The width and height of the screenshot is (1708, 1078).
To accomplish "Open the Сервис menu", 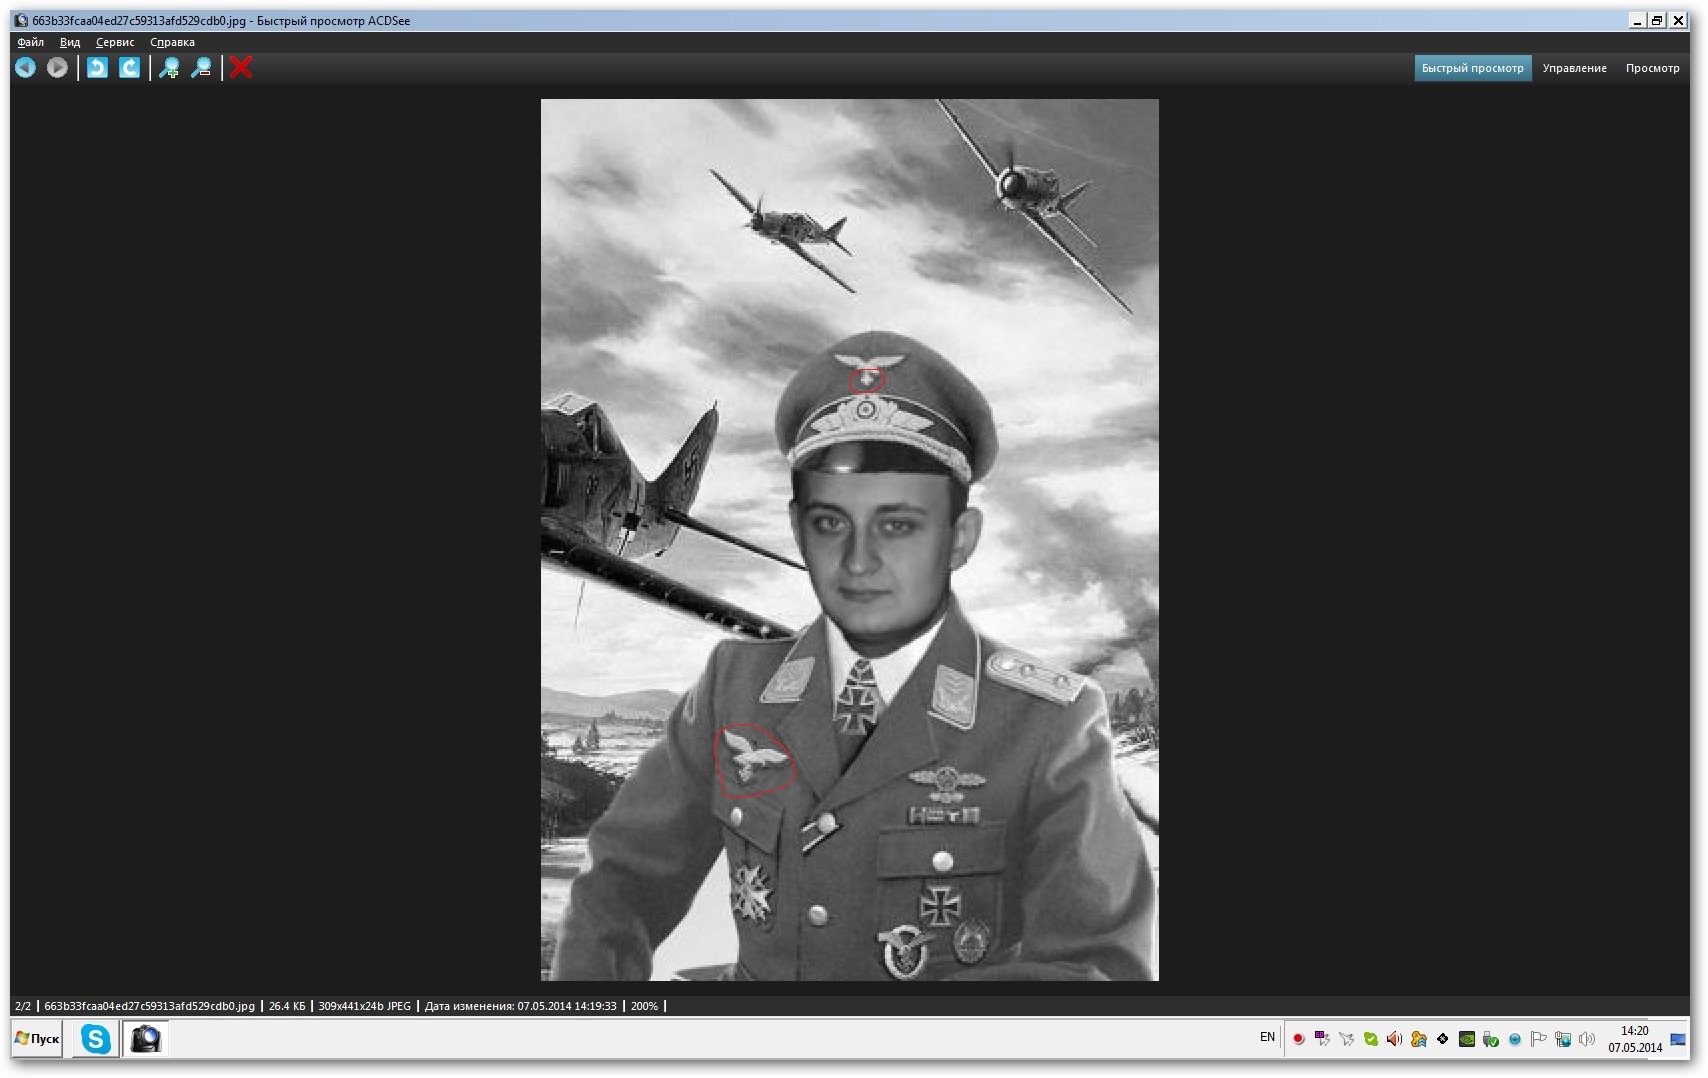I will 115,42.
